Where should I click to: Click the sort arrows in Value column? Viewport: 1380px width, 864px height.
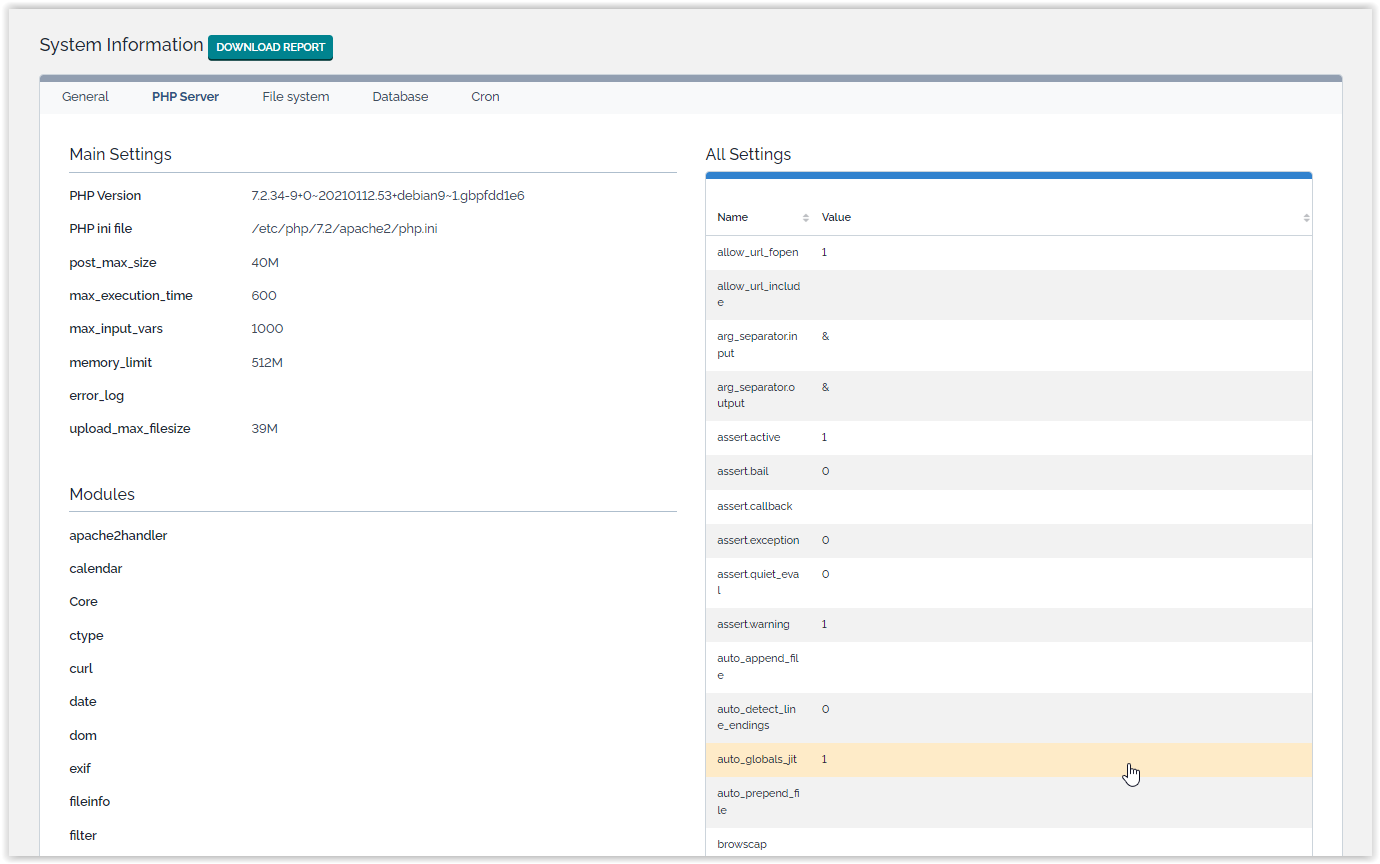click(1306, 218)
